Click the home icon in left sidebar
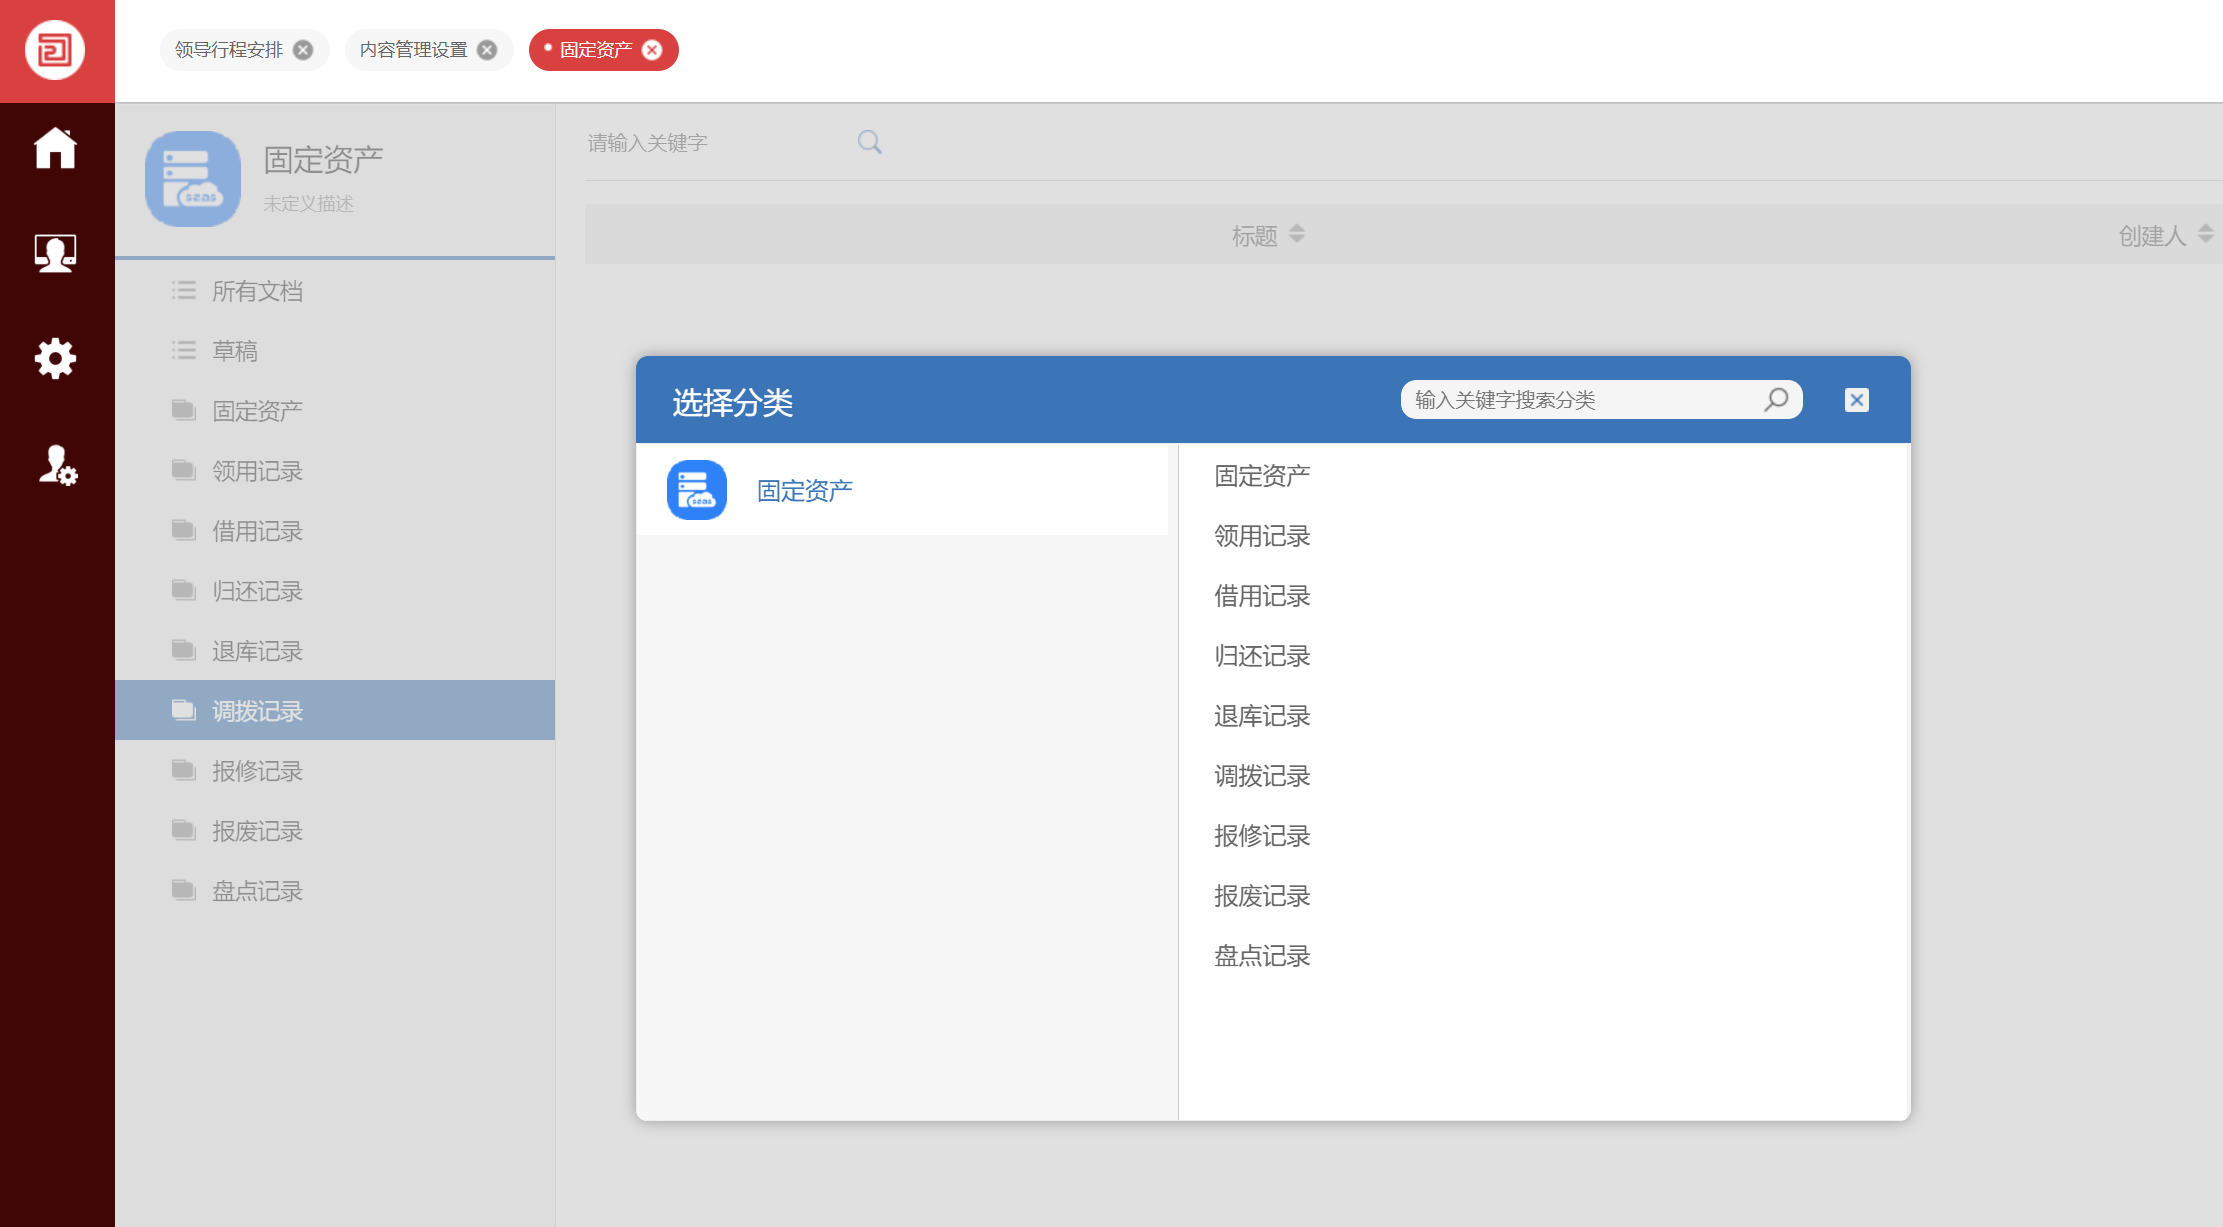Viewport: 2223px width, 1227px height. point(55,148)
